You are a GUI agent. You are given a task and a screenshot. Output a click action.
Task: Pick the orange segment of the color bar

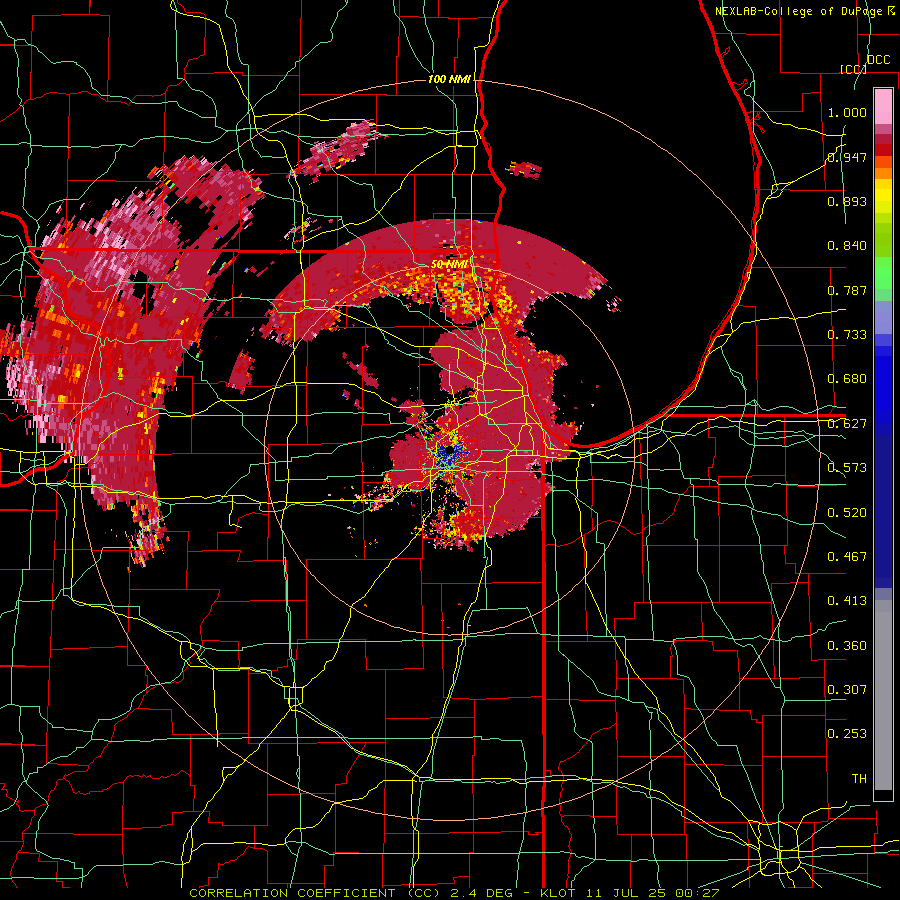[883, 173]
